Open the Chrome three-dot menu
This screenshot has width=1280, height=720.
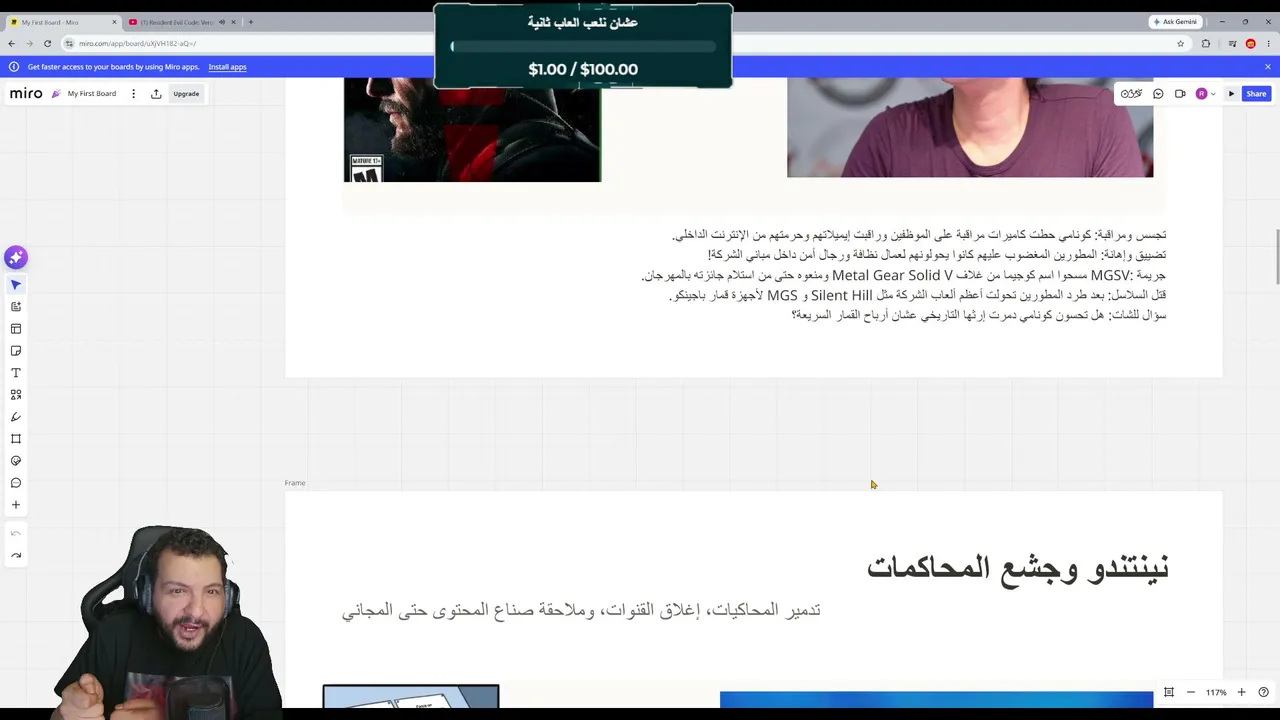pyautogui.click(x=1268, y=44)
